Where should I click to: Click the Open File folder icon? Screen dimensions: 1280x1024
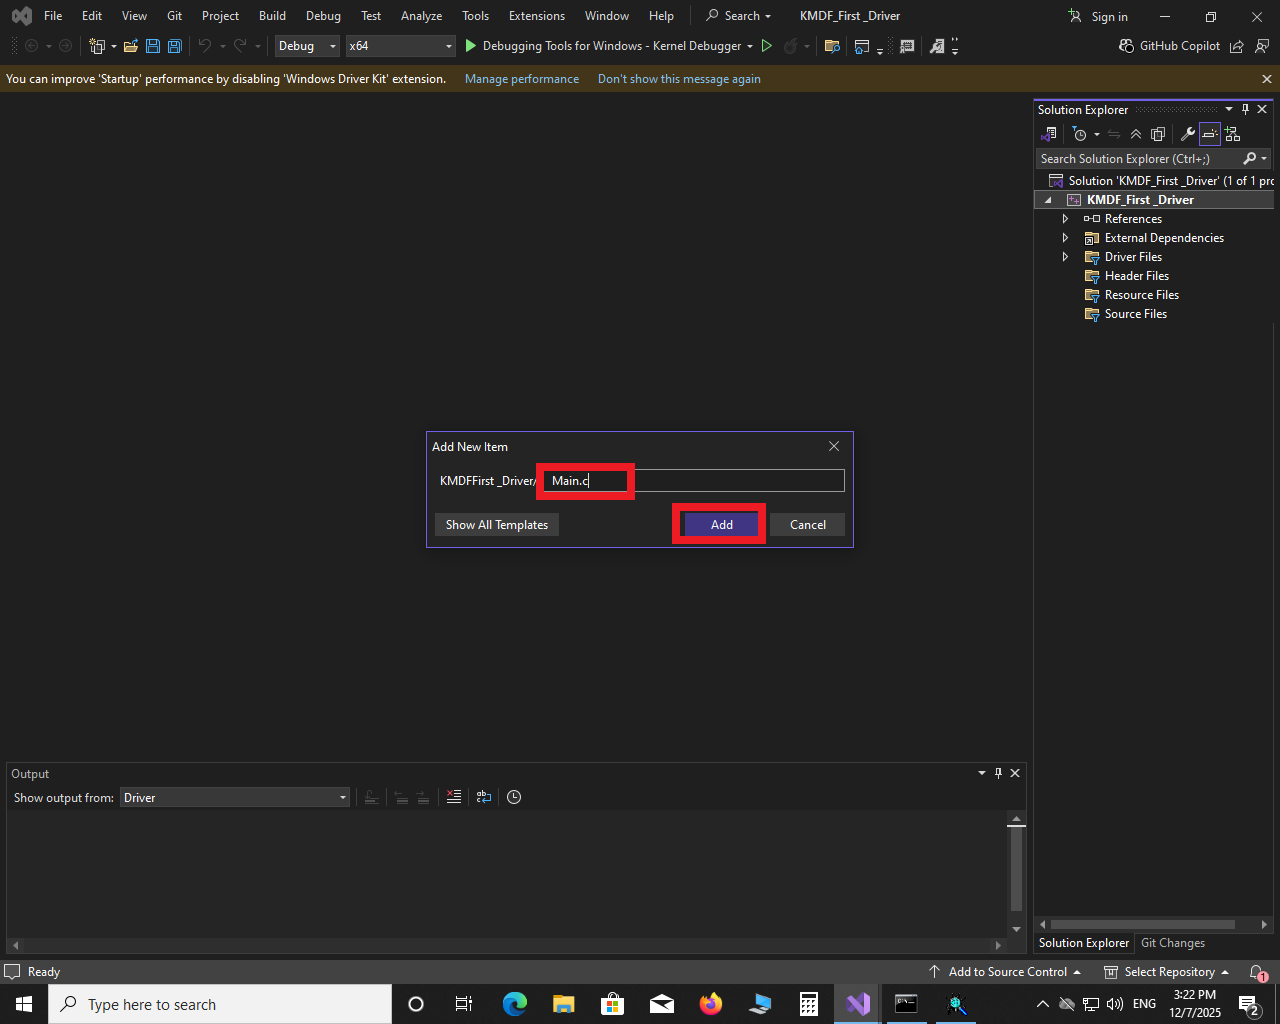click(x=130, y=46)
